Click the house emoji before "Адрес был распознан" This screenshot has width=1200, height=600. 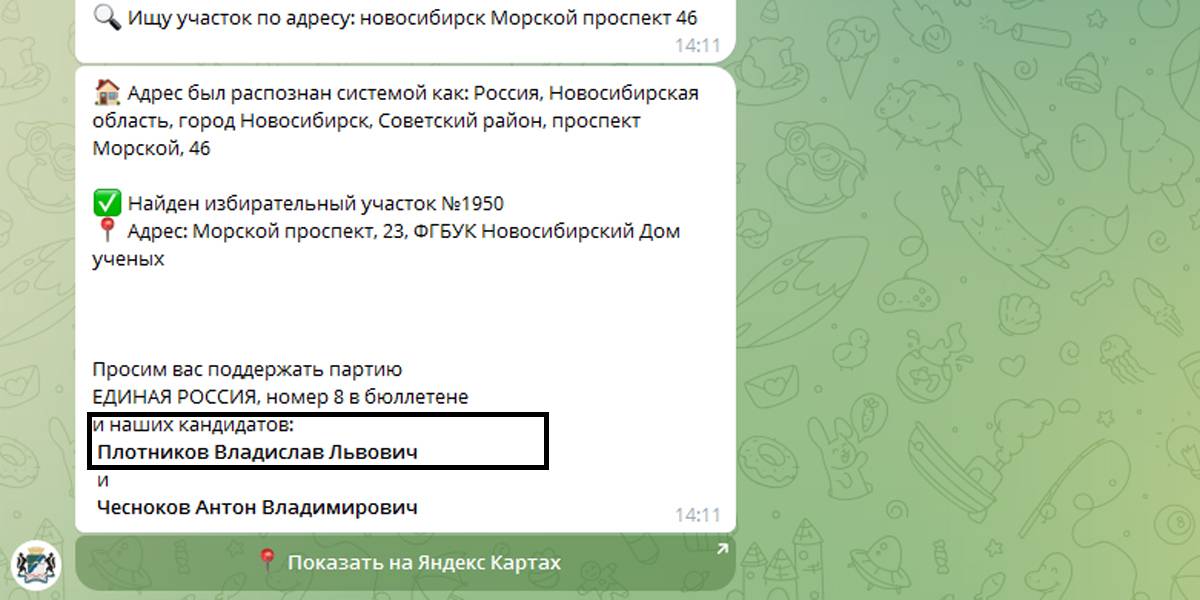[x=106, y=93]
